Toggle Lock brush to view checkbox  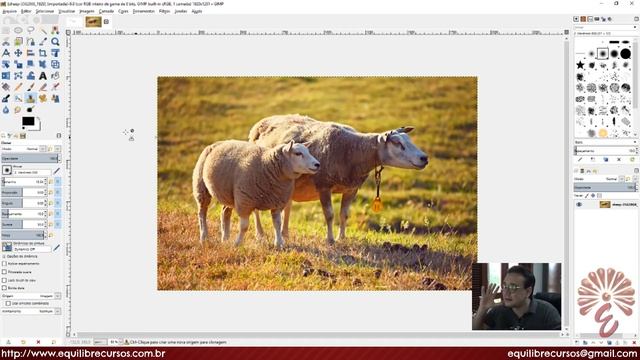[4, 280]
